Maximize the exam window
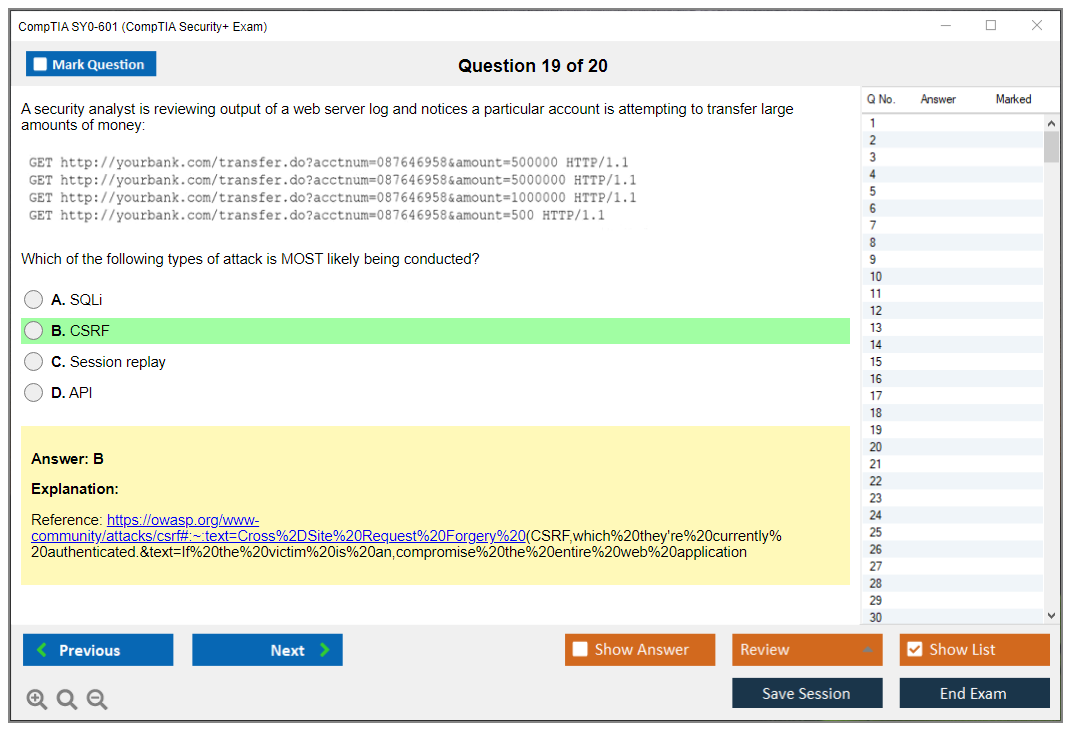Screen dimensions: 1075x735 [991, 26]
